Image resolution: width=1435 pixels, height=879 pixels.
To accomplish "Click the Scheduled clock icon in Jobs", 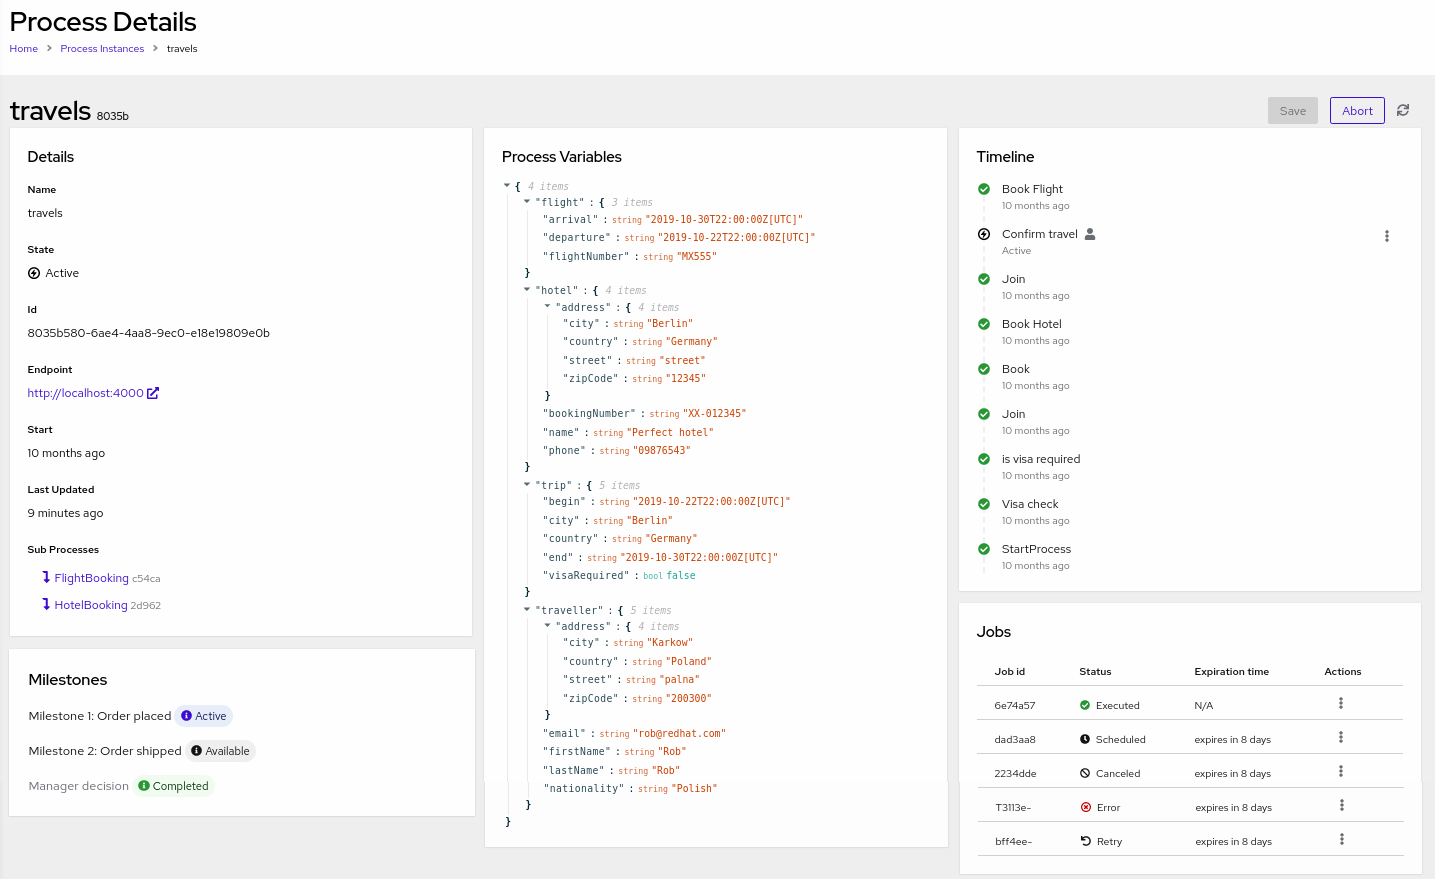I will [1085, 740].
